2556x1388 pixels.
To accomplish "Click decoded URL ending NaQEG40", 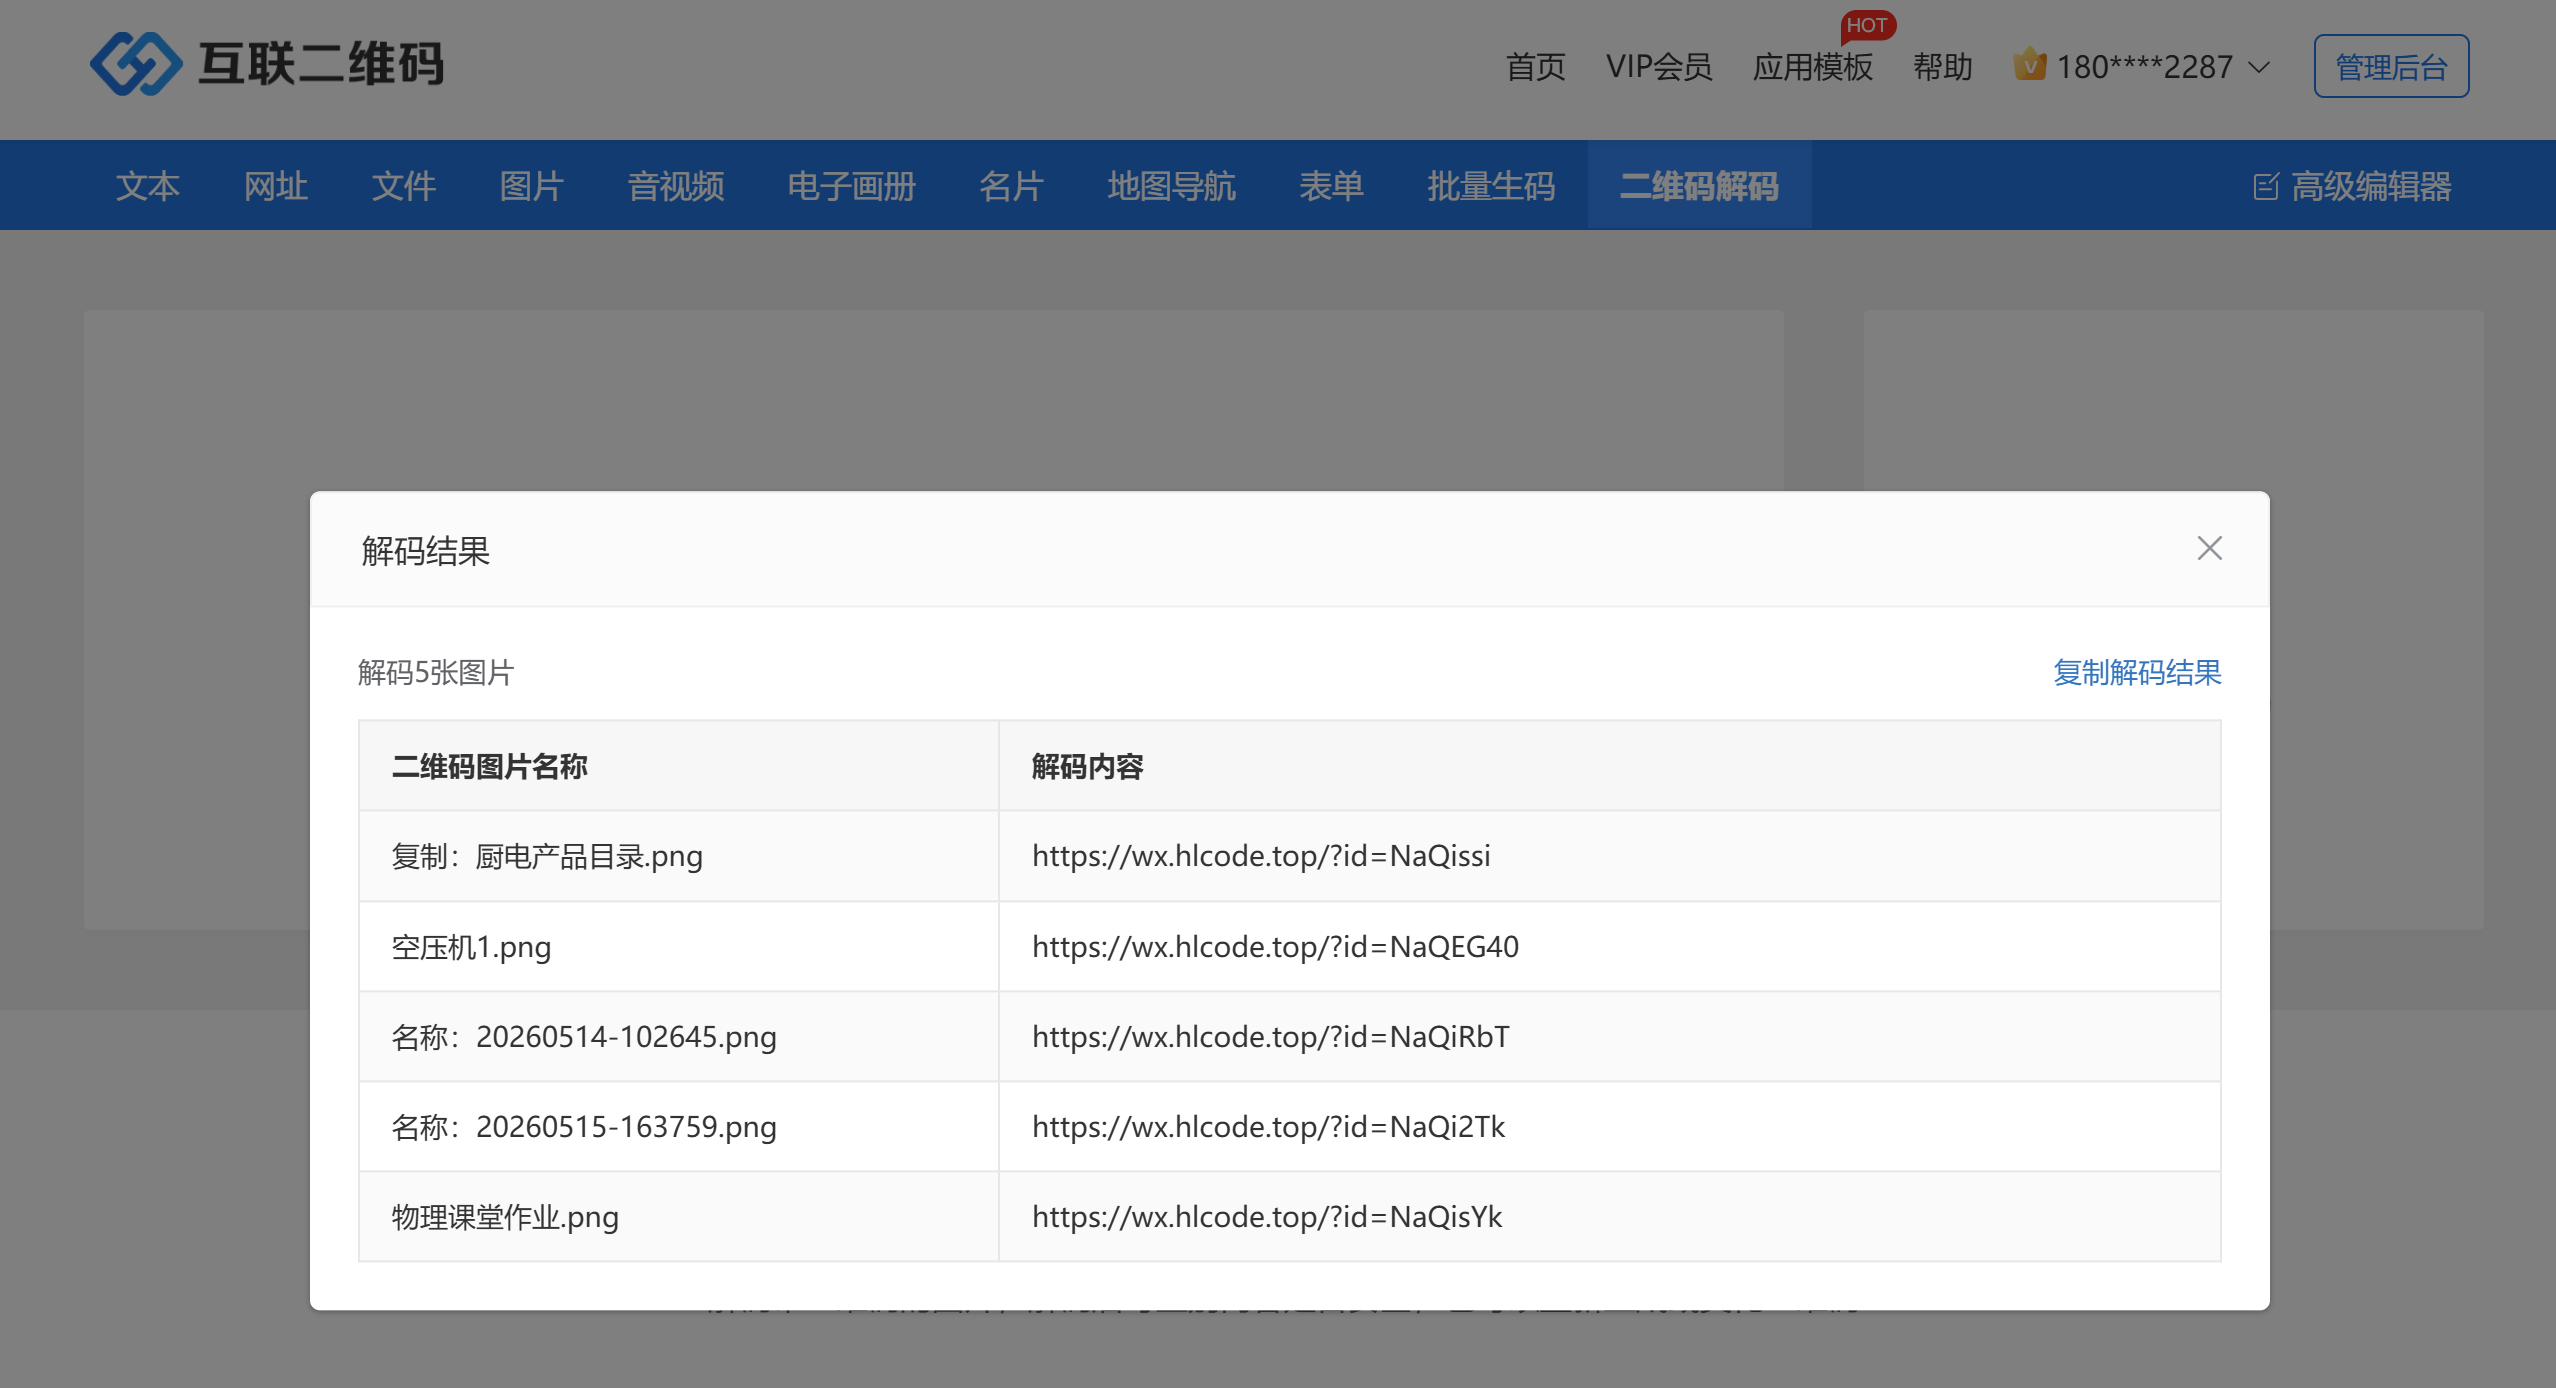I will (x=1275, y=946).
